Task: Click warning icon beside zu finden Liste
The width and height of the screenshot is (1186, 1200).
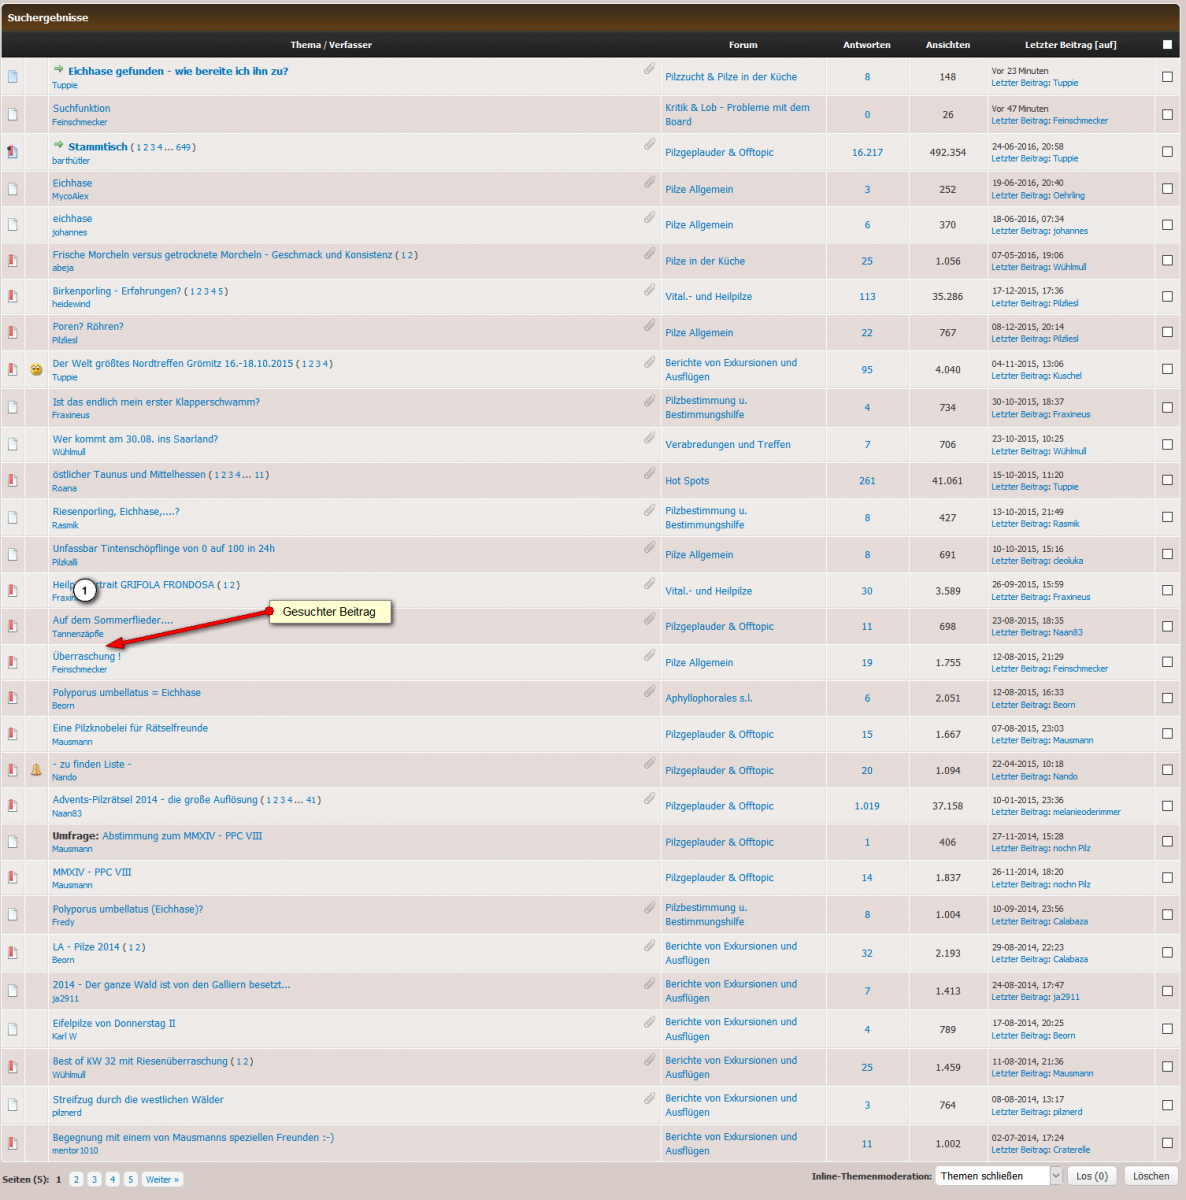Action: click(x=36, y=769)
